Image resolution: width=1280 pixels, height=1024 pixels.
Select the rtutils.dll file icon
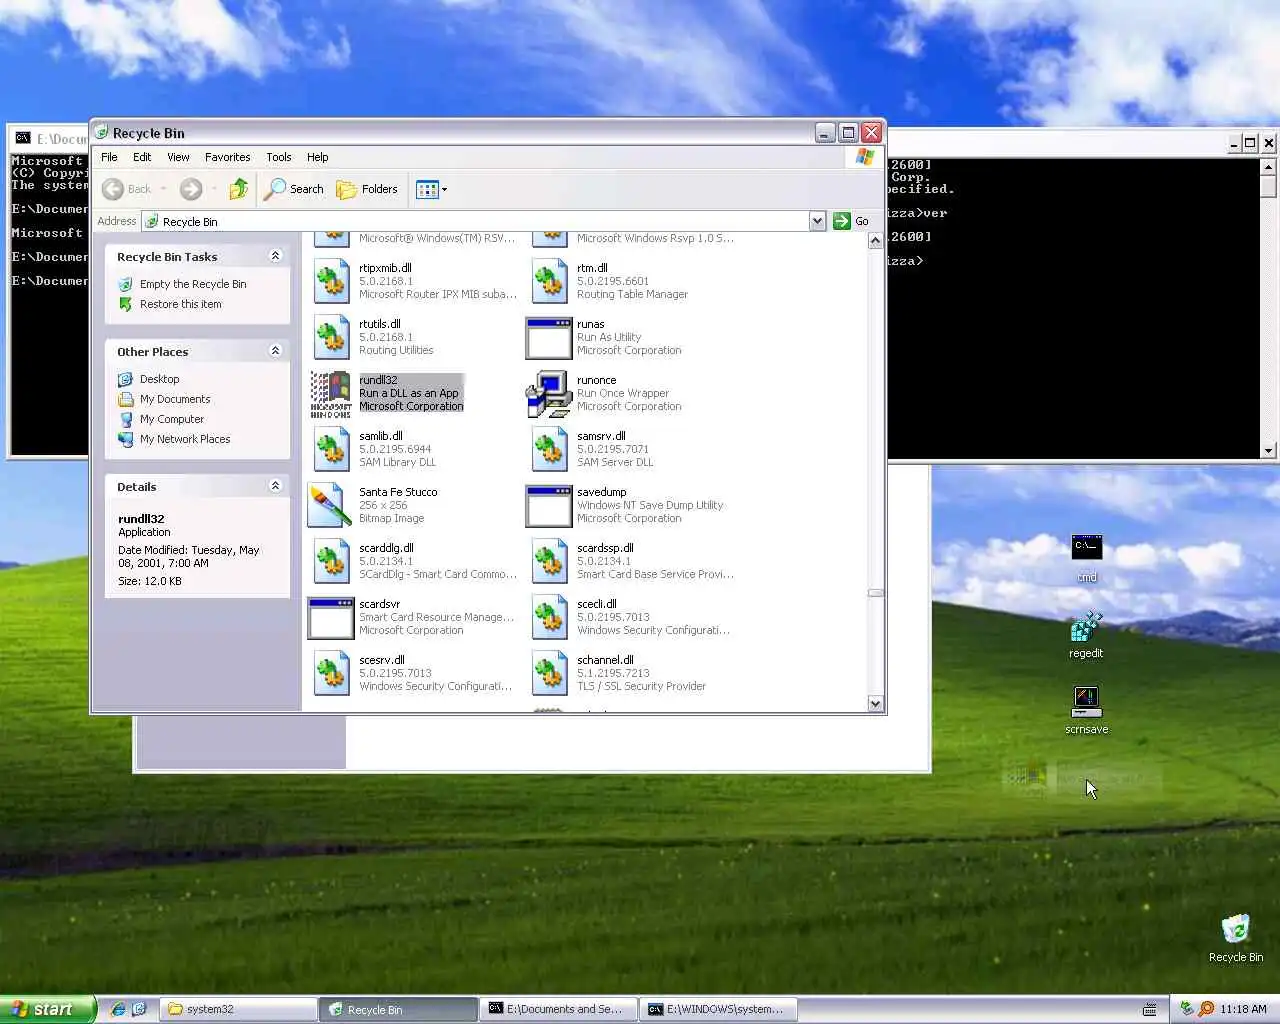331,338
